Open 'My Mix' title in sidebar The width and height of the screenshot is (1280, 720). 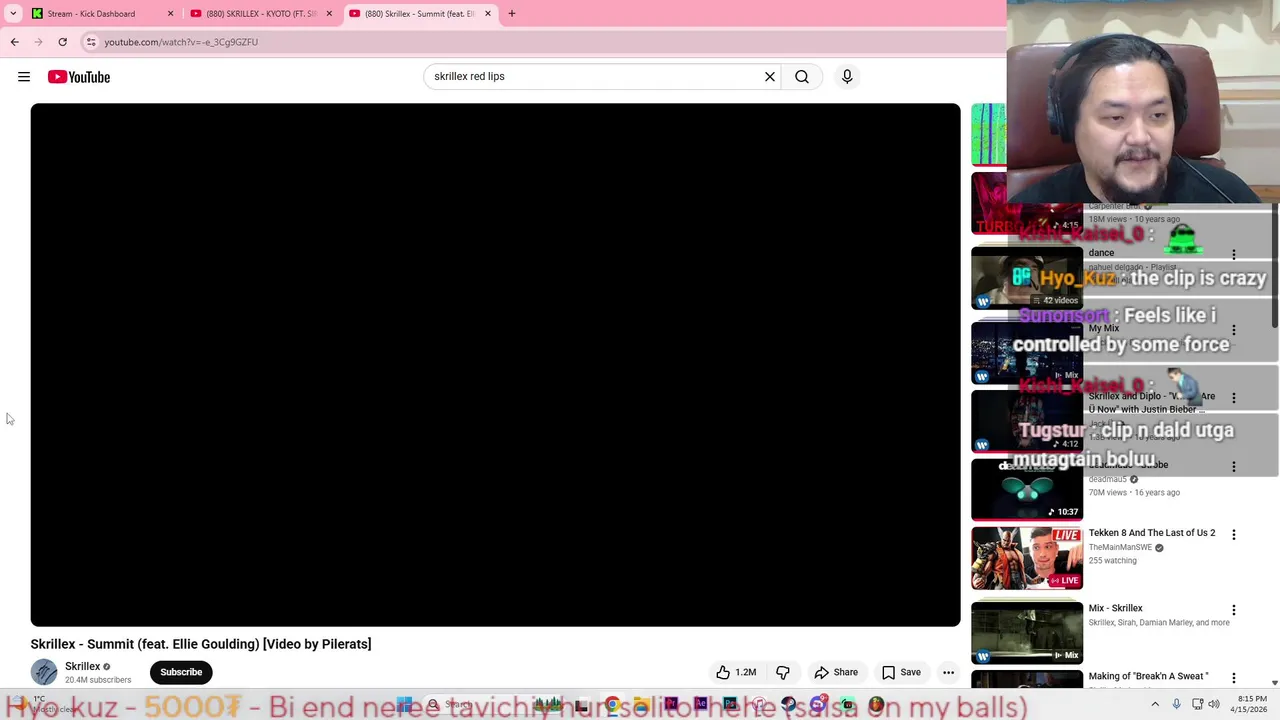(1104, 328)
